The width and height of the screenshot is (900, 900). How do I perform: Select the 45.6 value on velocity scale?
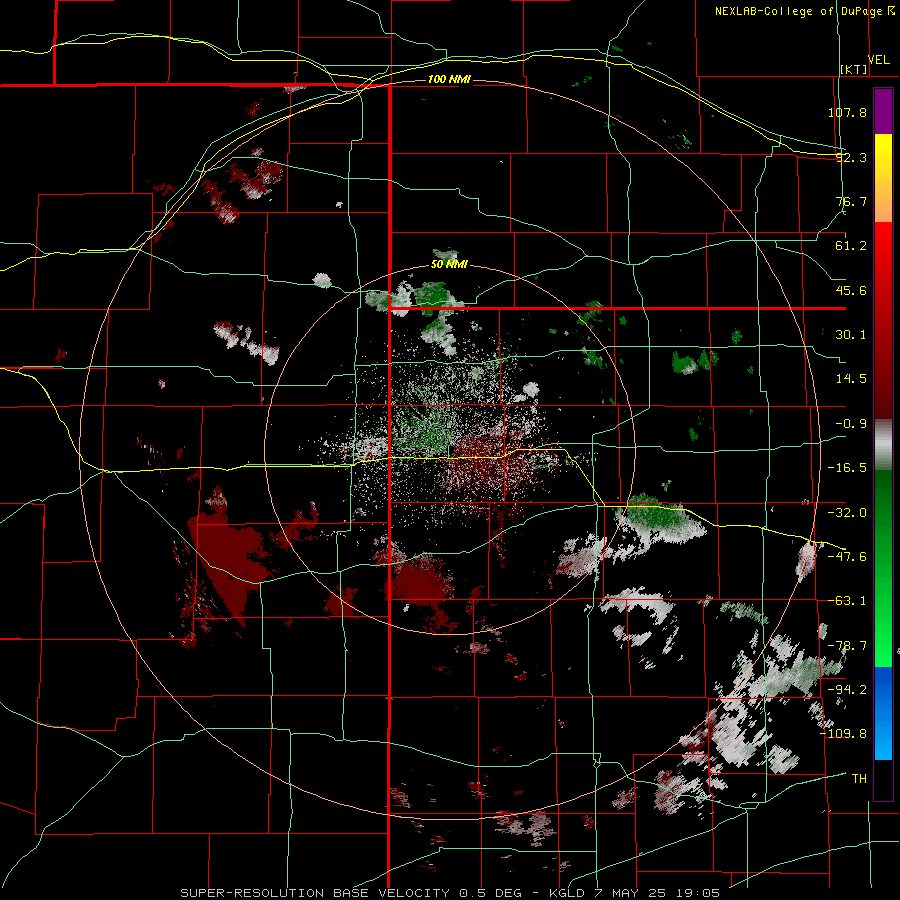[x=851, y=290]
